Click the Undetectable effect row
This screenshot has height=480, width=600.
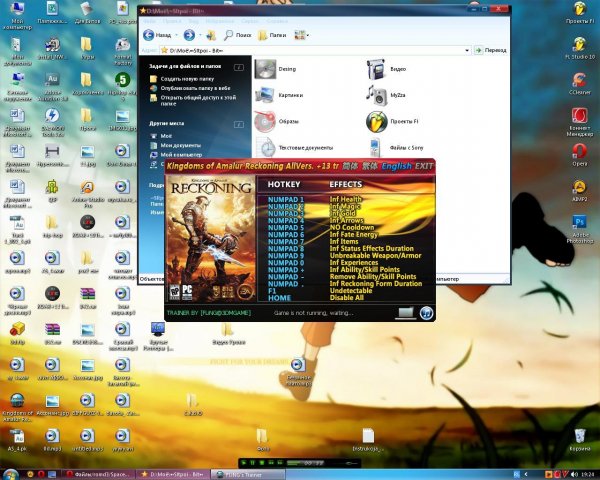tap(351, 291)
